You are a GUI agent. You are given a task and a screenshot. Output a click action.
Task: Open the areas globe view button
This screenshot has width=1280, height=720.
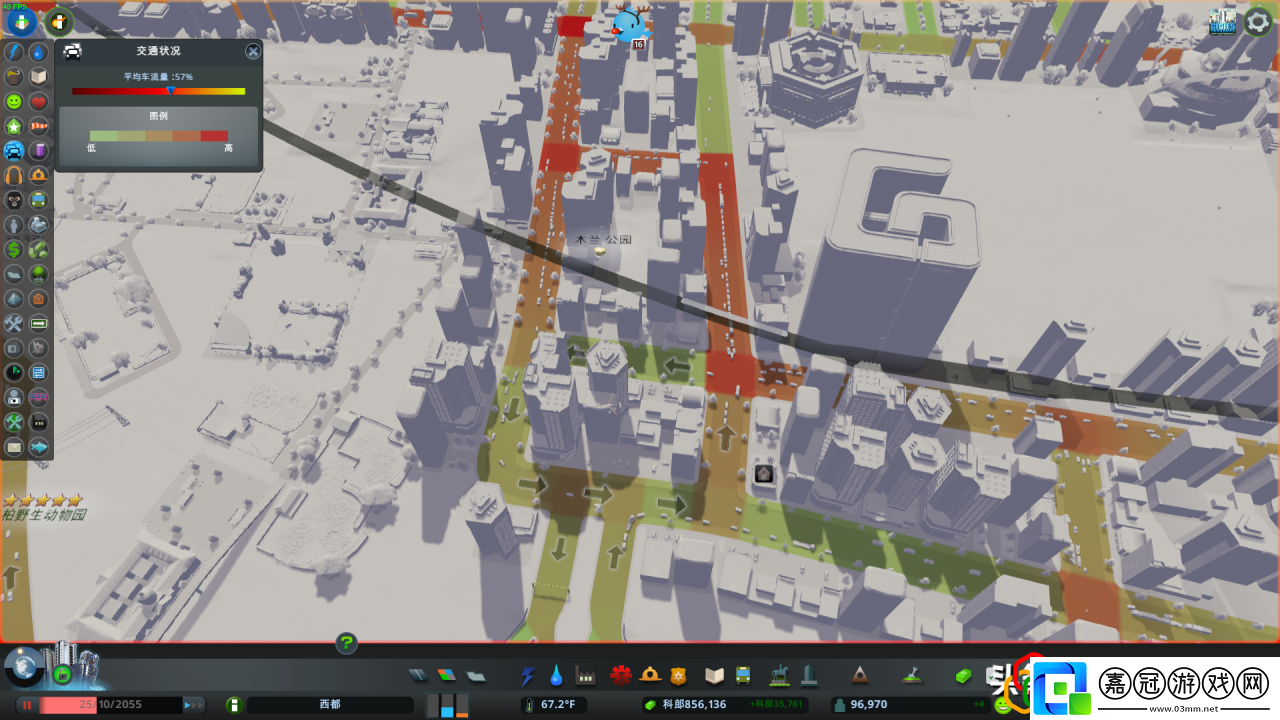coord(24,666)
